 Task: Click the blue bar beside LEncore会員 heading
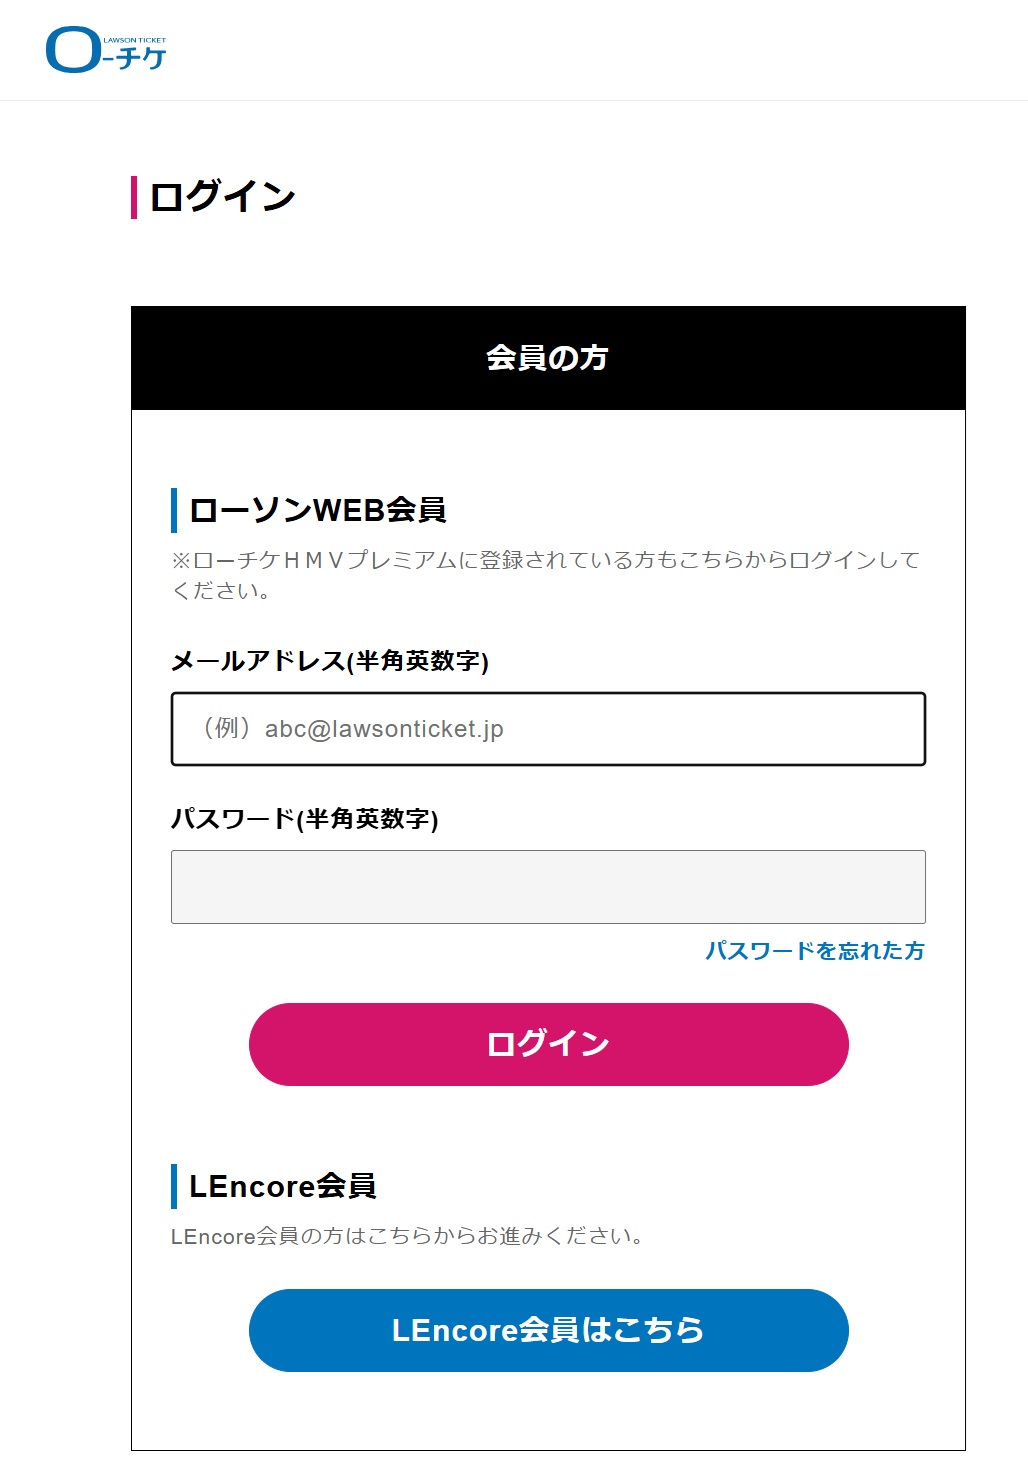tap(174, 1186)
